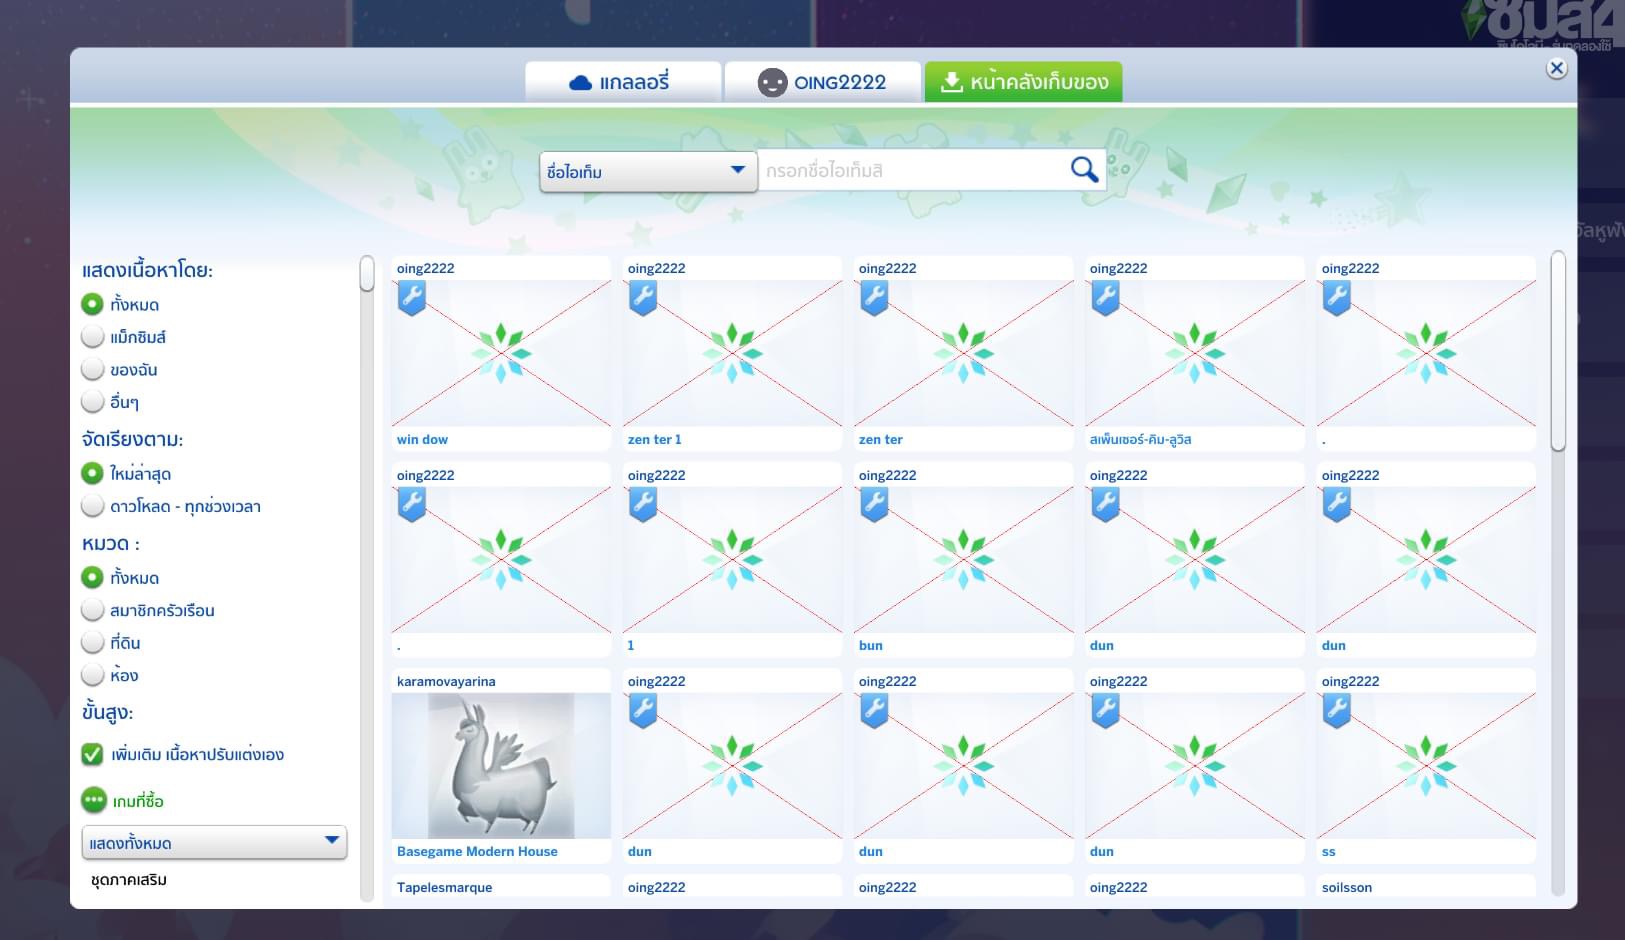Viewport: 1625px width, 940px height.
Task: Open the 'zen ter 1' item thumbnail
Action: (732, 354)
